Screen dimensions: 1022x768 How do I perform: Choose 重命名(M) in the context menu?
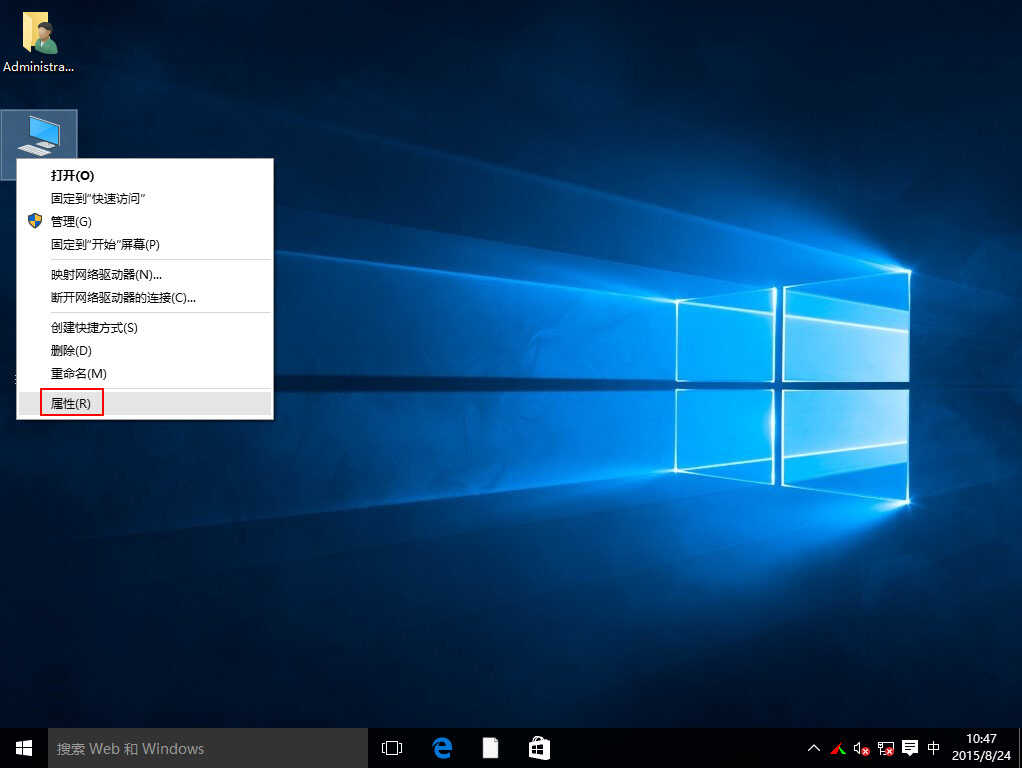coord(78,373)
